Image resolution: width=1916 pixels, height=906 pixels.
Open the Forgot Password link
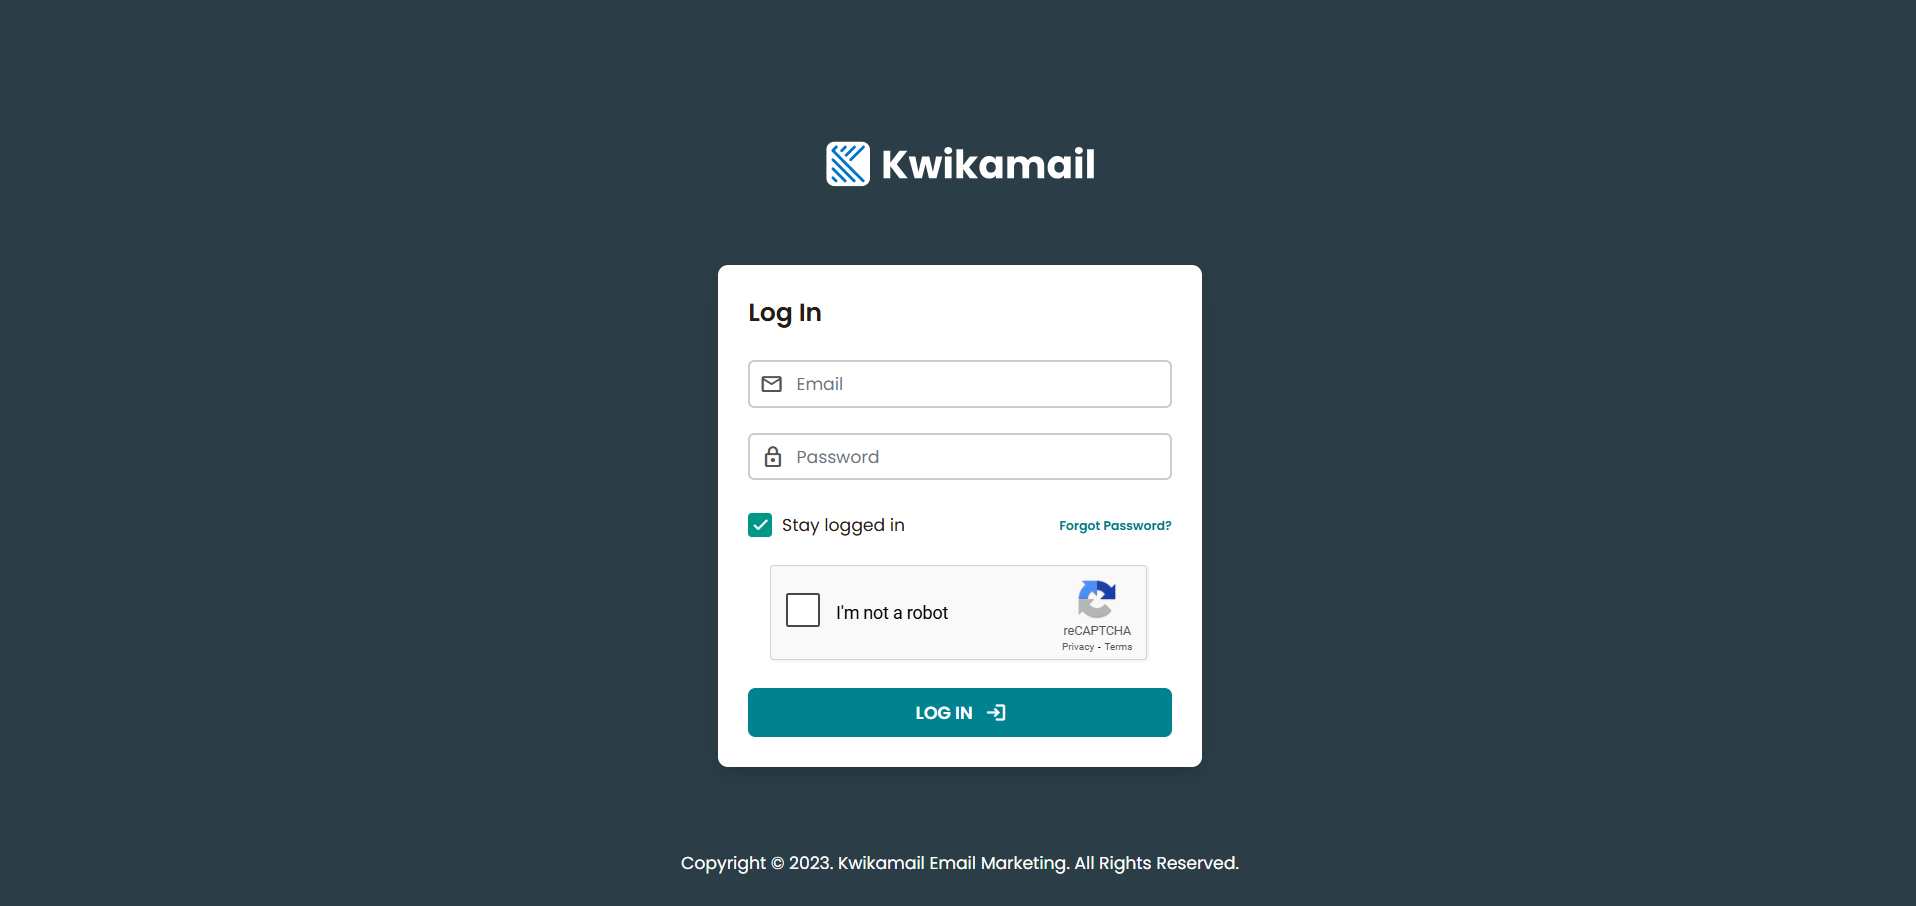pos(1115,526)
